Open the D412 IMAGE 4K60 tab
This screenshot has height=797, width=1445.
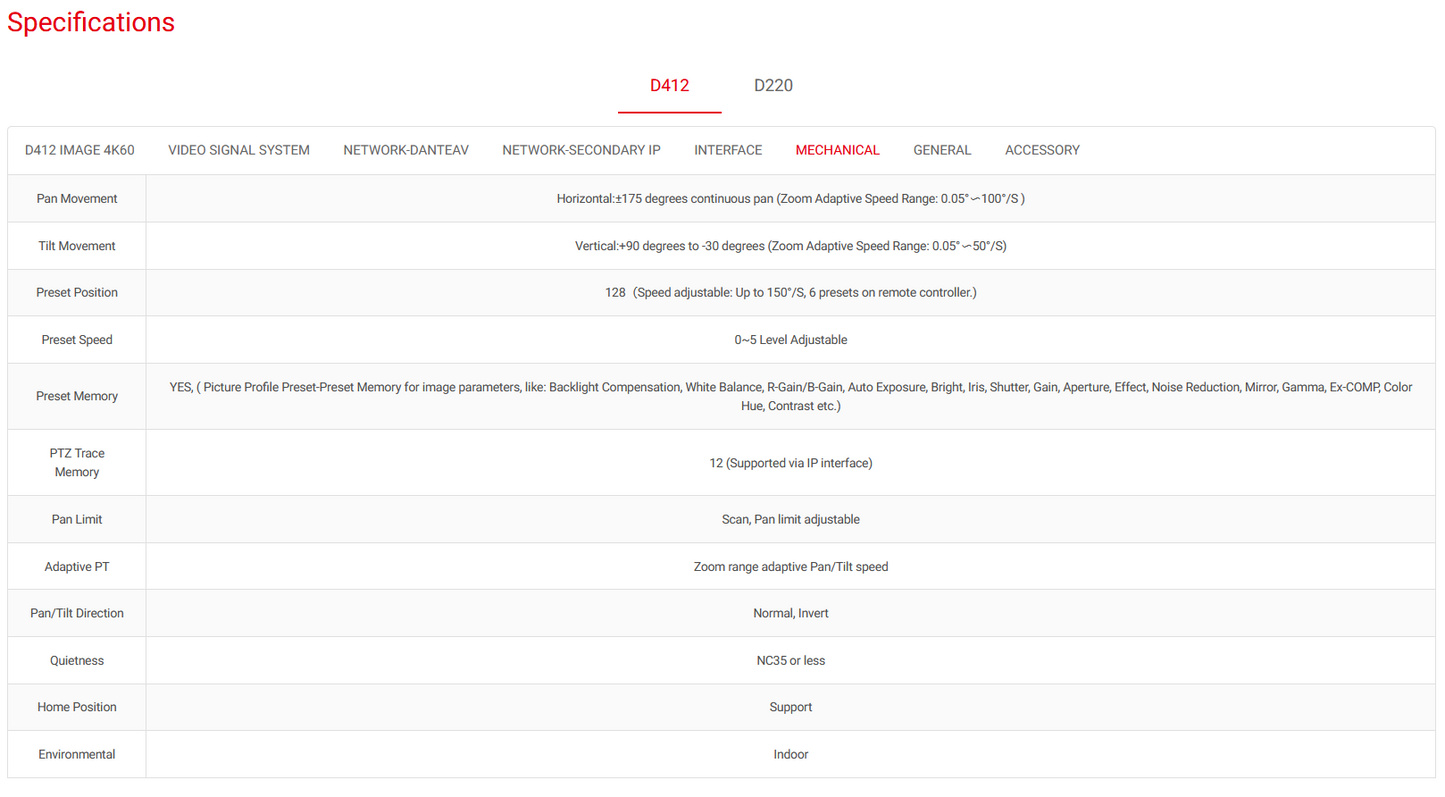click(x=80, y=150)
